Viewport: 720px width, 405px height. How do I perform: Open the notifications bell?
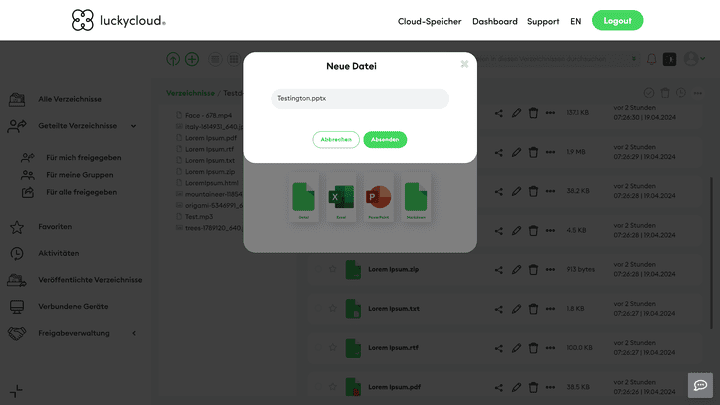tap(651, 59)
